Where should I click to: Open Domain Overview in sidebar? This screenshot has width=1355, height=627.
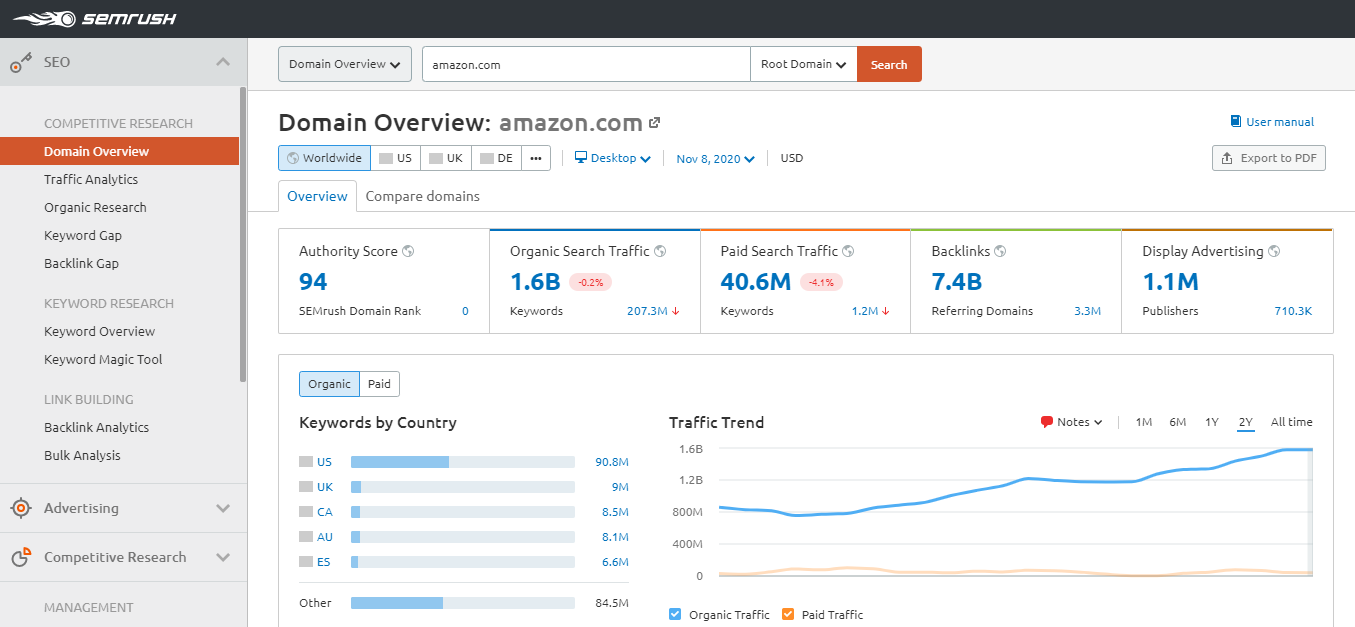(119, 151)
